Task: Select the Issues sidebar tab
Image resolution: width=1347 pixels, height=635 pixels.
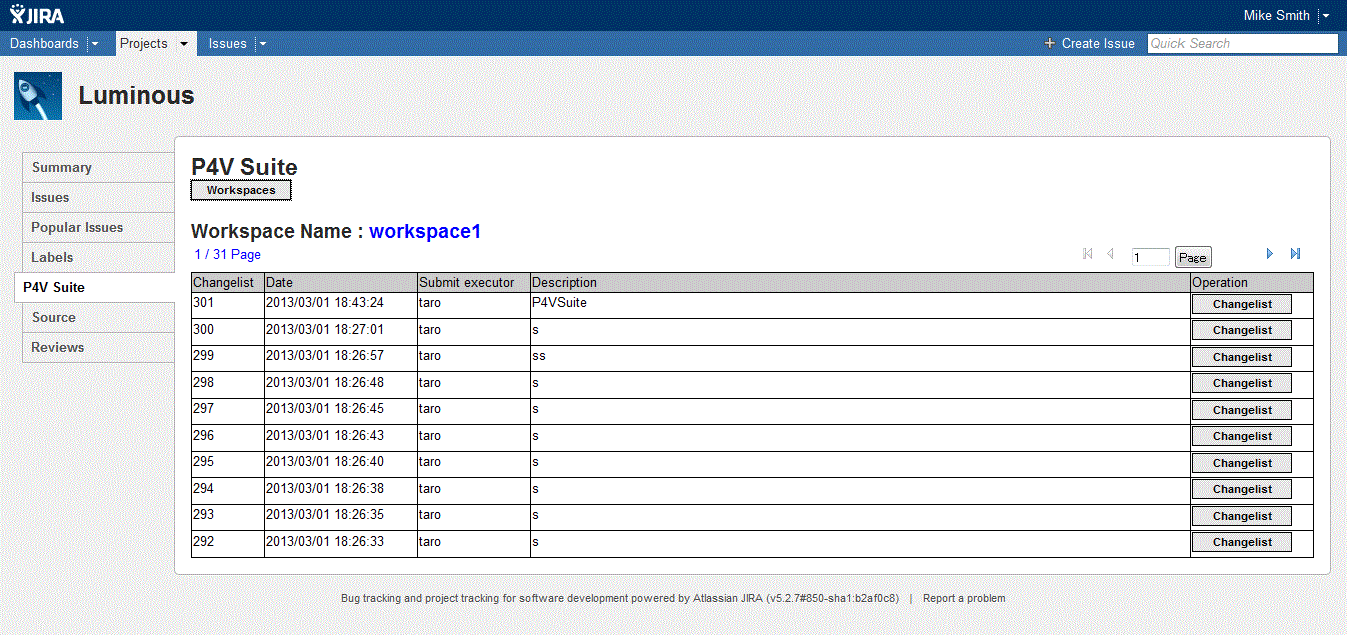Action: click(x=98, y=197)
